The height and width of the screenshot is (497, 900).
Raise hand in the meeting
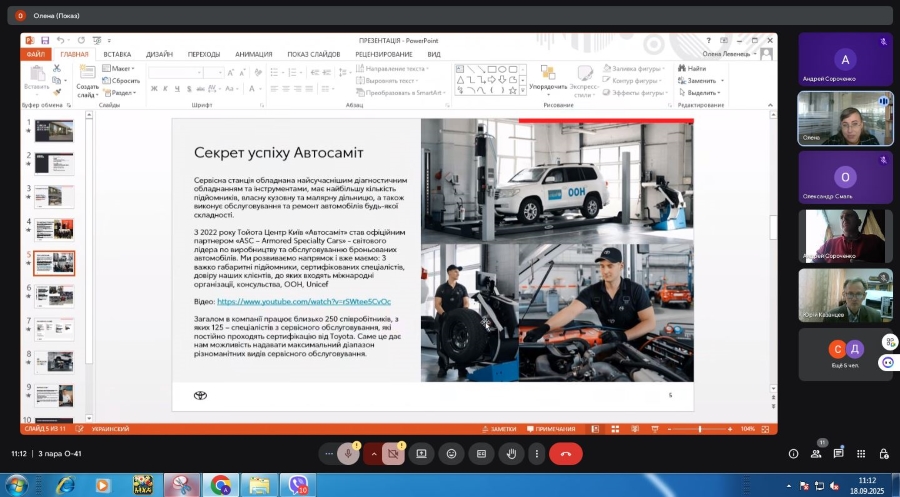[x=511, y=453]
